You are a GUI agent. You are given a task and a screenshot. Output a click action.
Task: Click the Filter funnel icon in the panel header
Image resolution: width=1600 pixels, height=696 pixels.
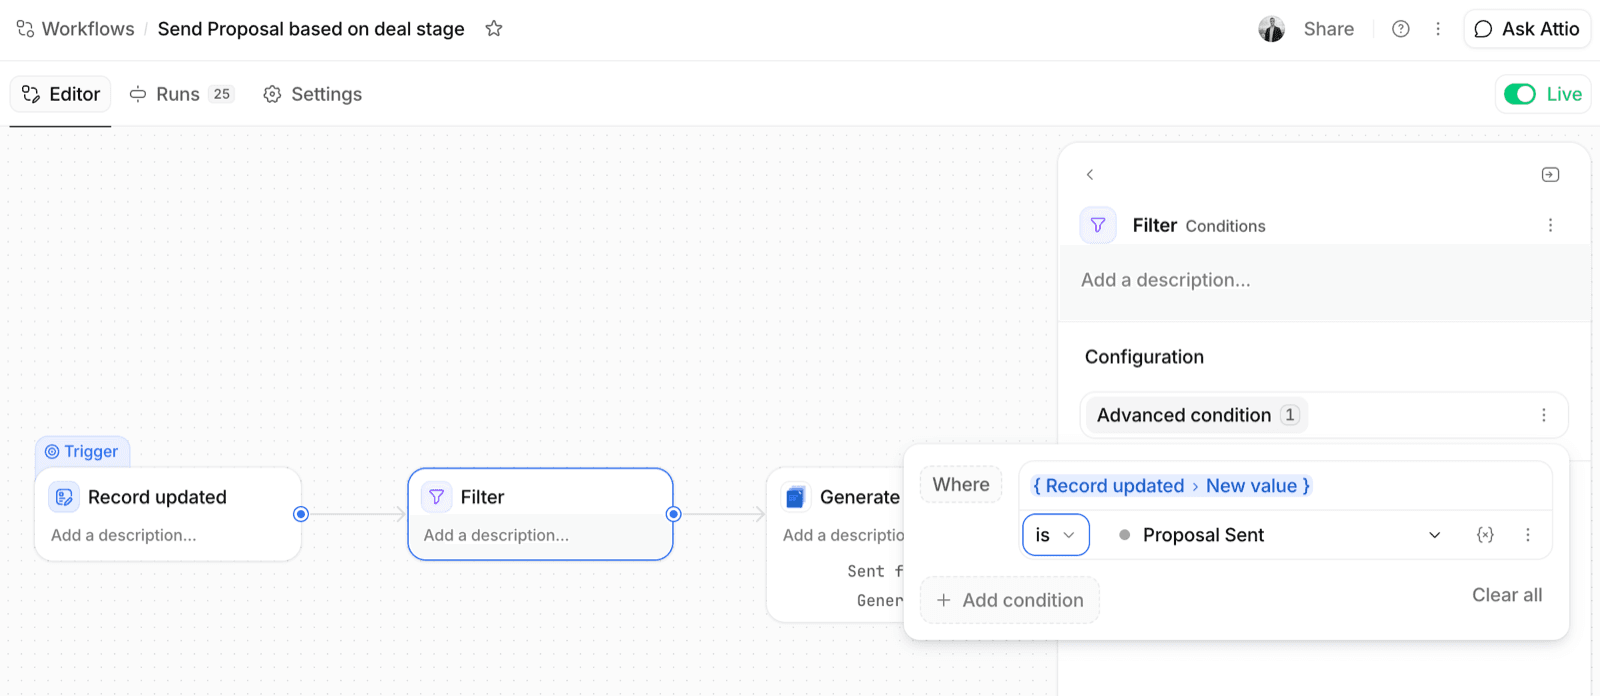1098,225
